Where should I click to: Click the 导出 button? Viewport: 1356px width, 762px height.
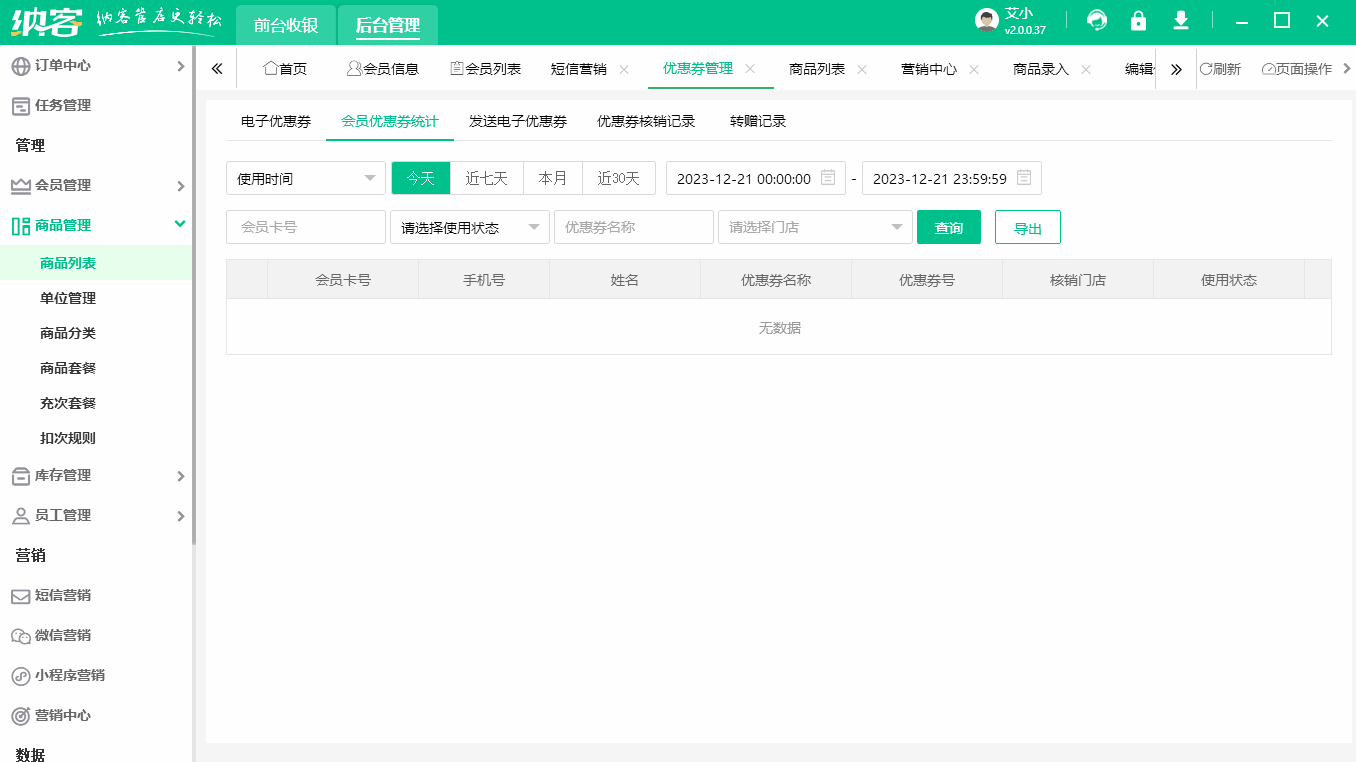pos(1027,227)
